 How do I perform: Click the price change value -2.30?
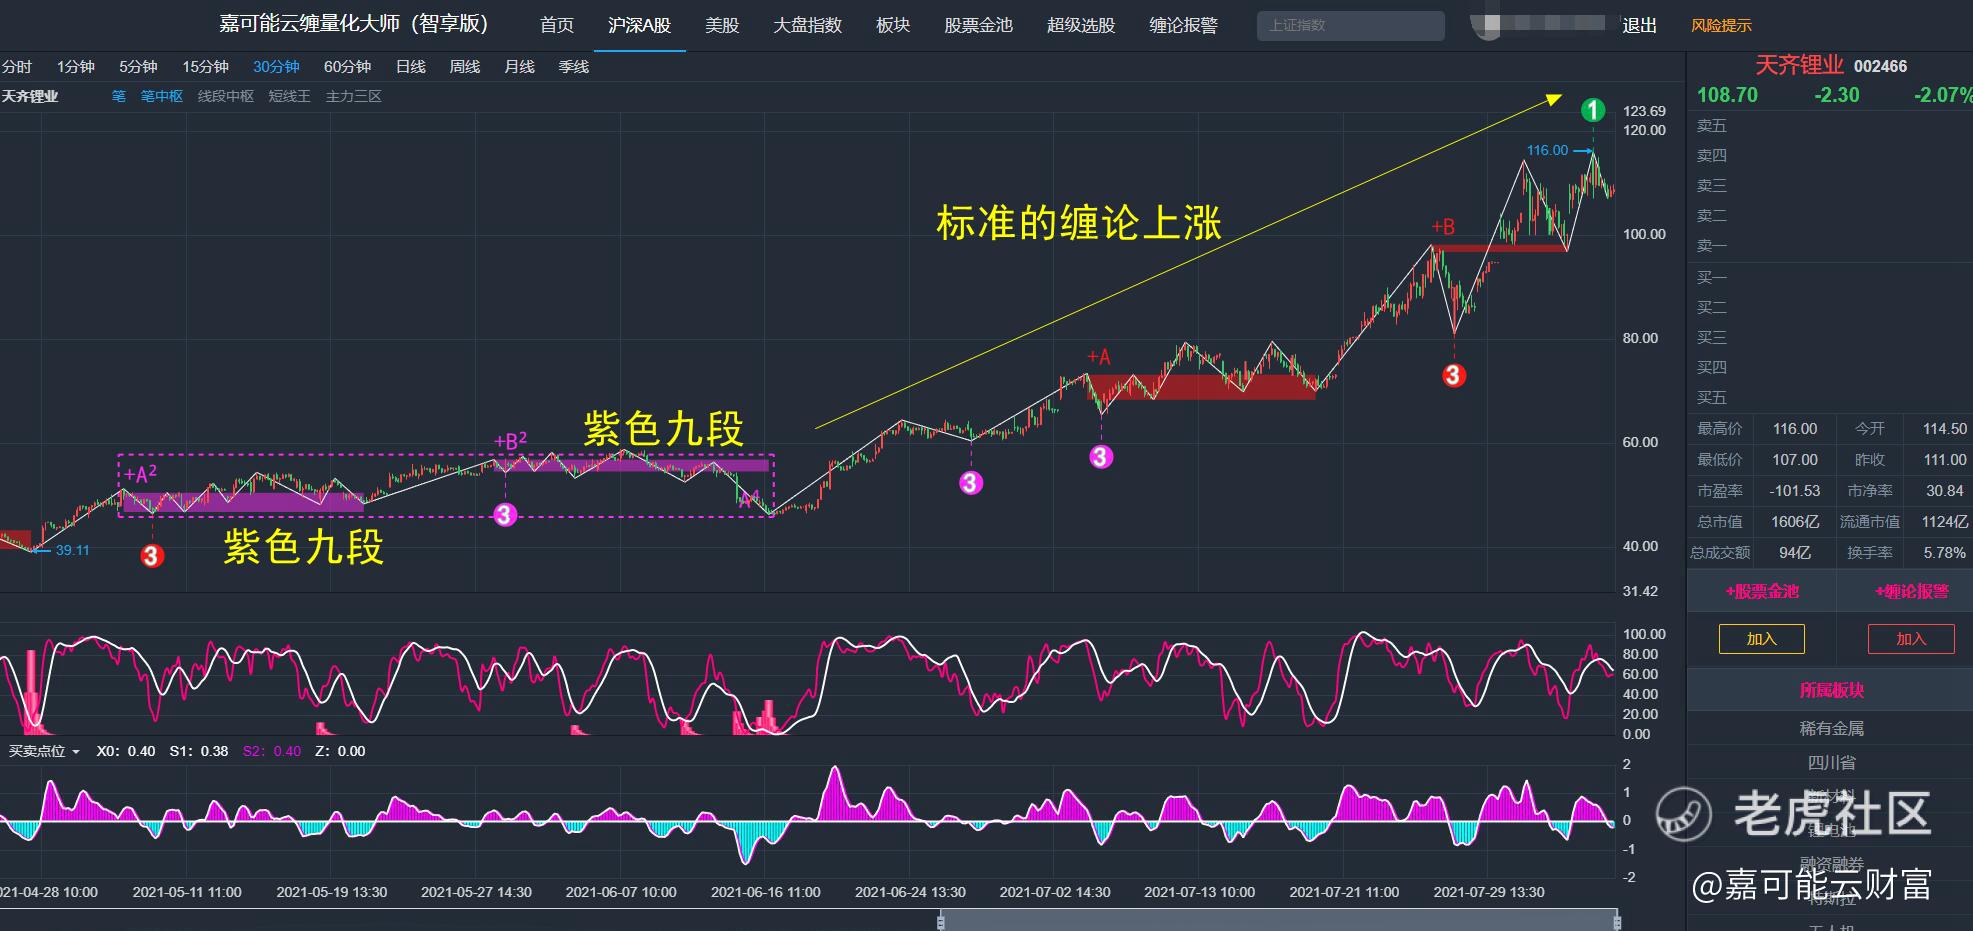click(x=1837, y=95)
